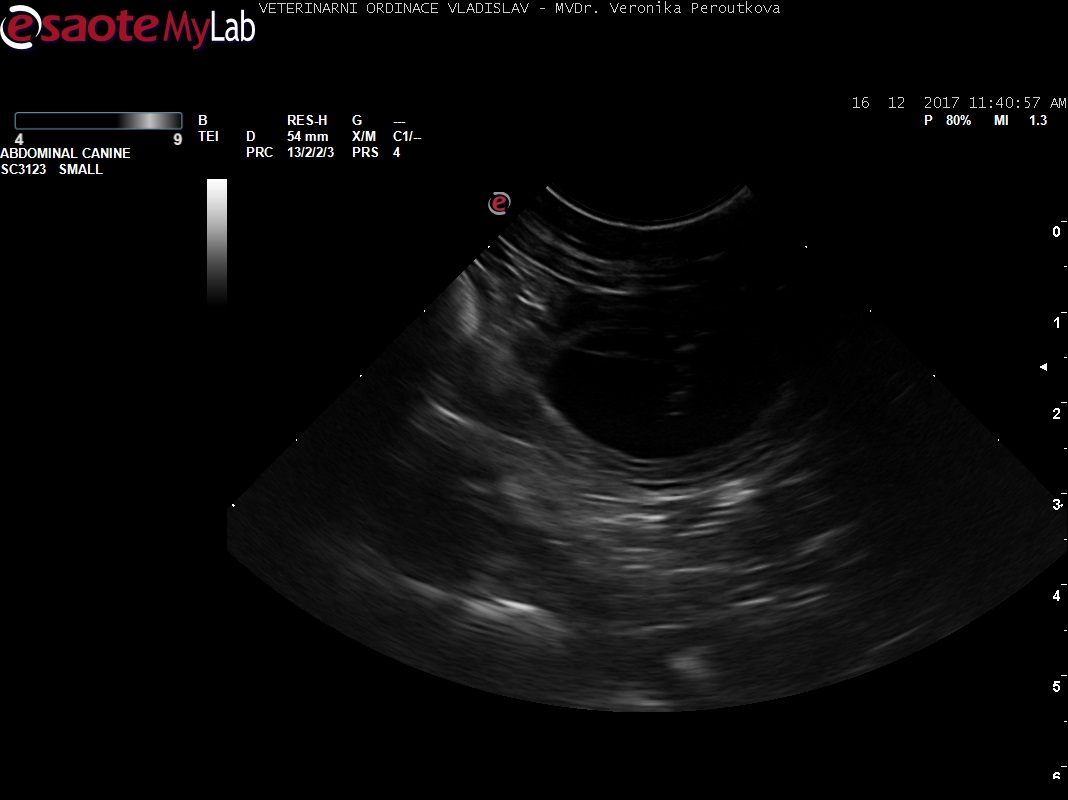The width and height of the screenshot is (1068, 800).
Task: Click the ABDOMINAL CANINE preset label
Action: click(x=65, y=153)
